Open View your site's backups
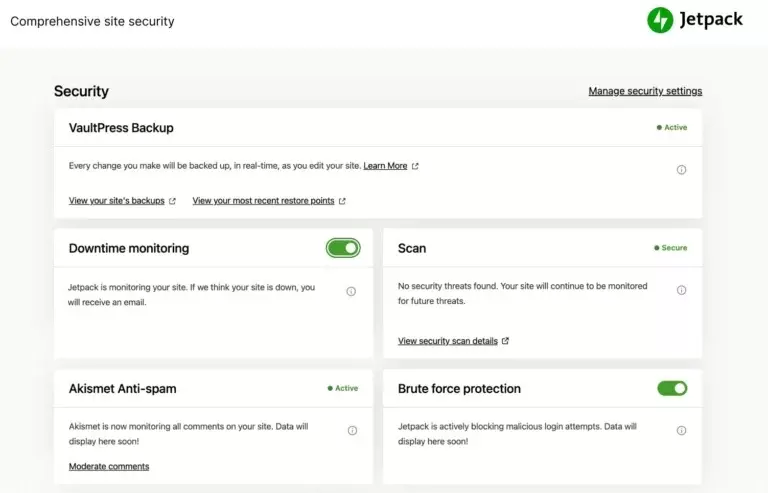The image size is (768, 493). point(117,201)
